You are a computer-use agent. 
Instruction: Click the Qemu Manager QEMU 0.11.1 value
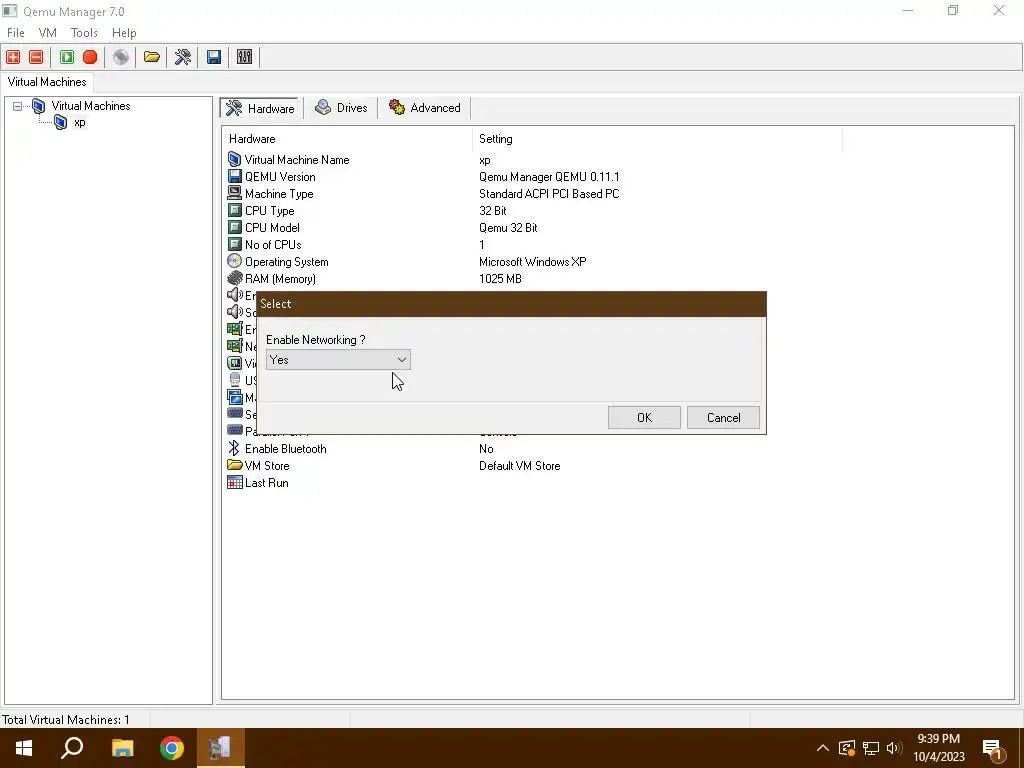click(549, 176)
